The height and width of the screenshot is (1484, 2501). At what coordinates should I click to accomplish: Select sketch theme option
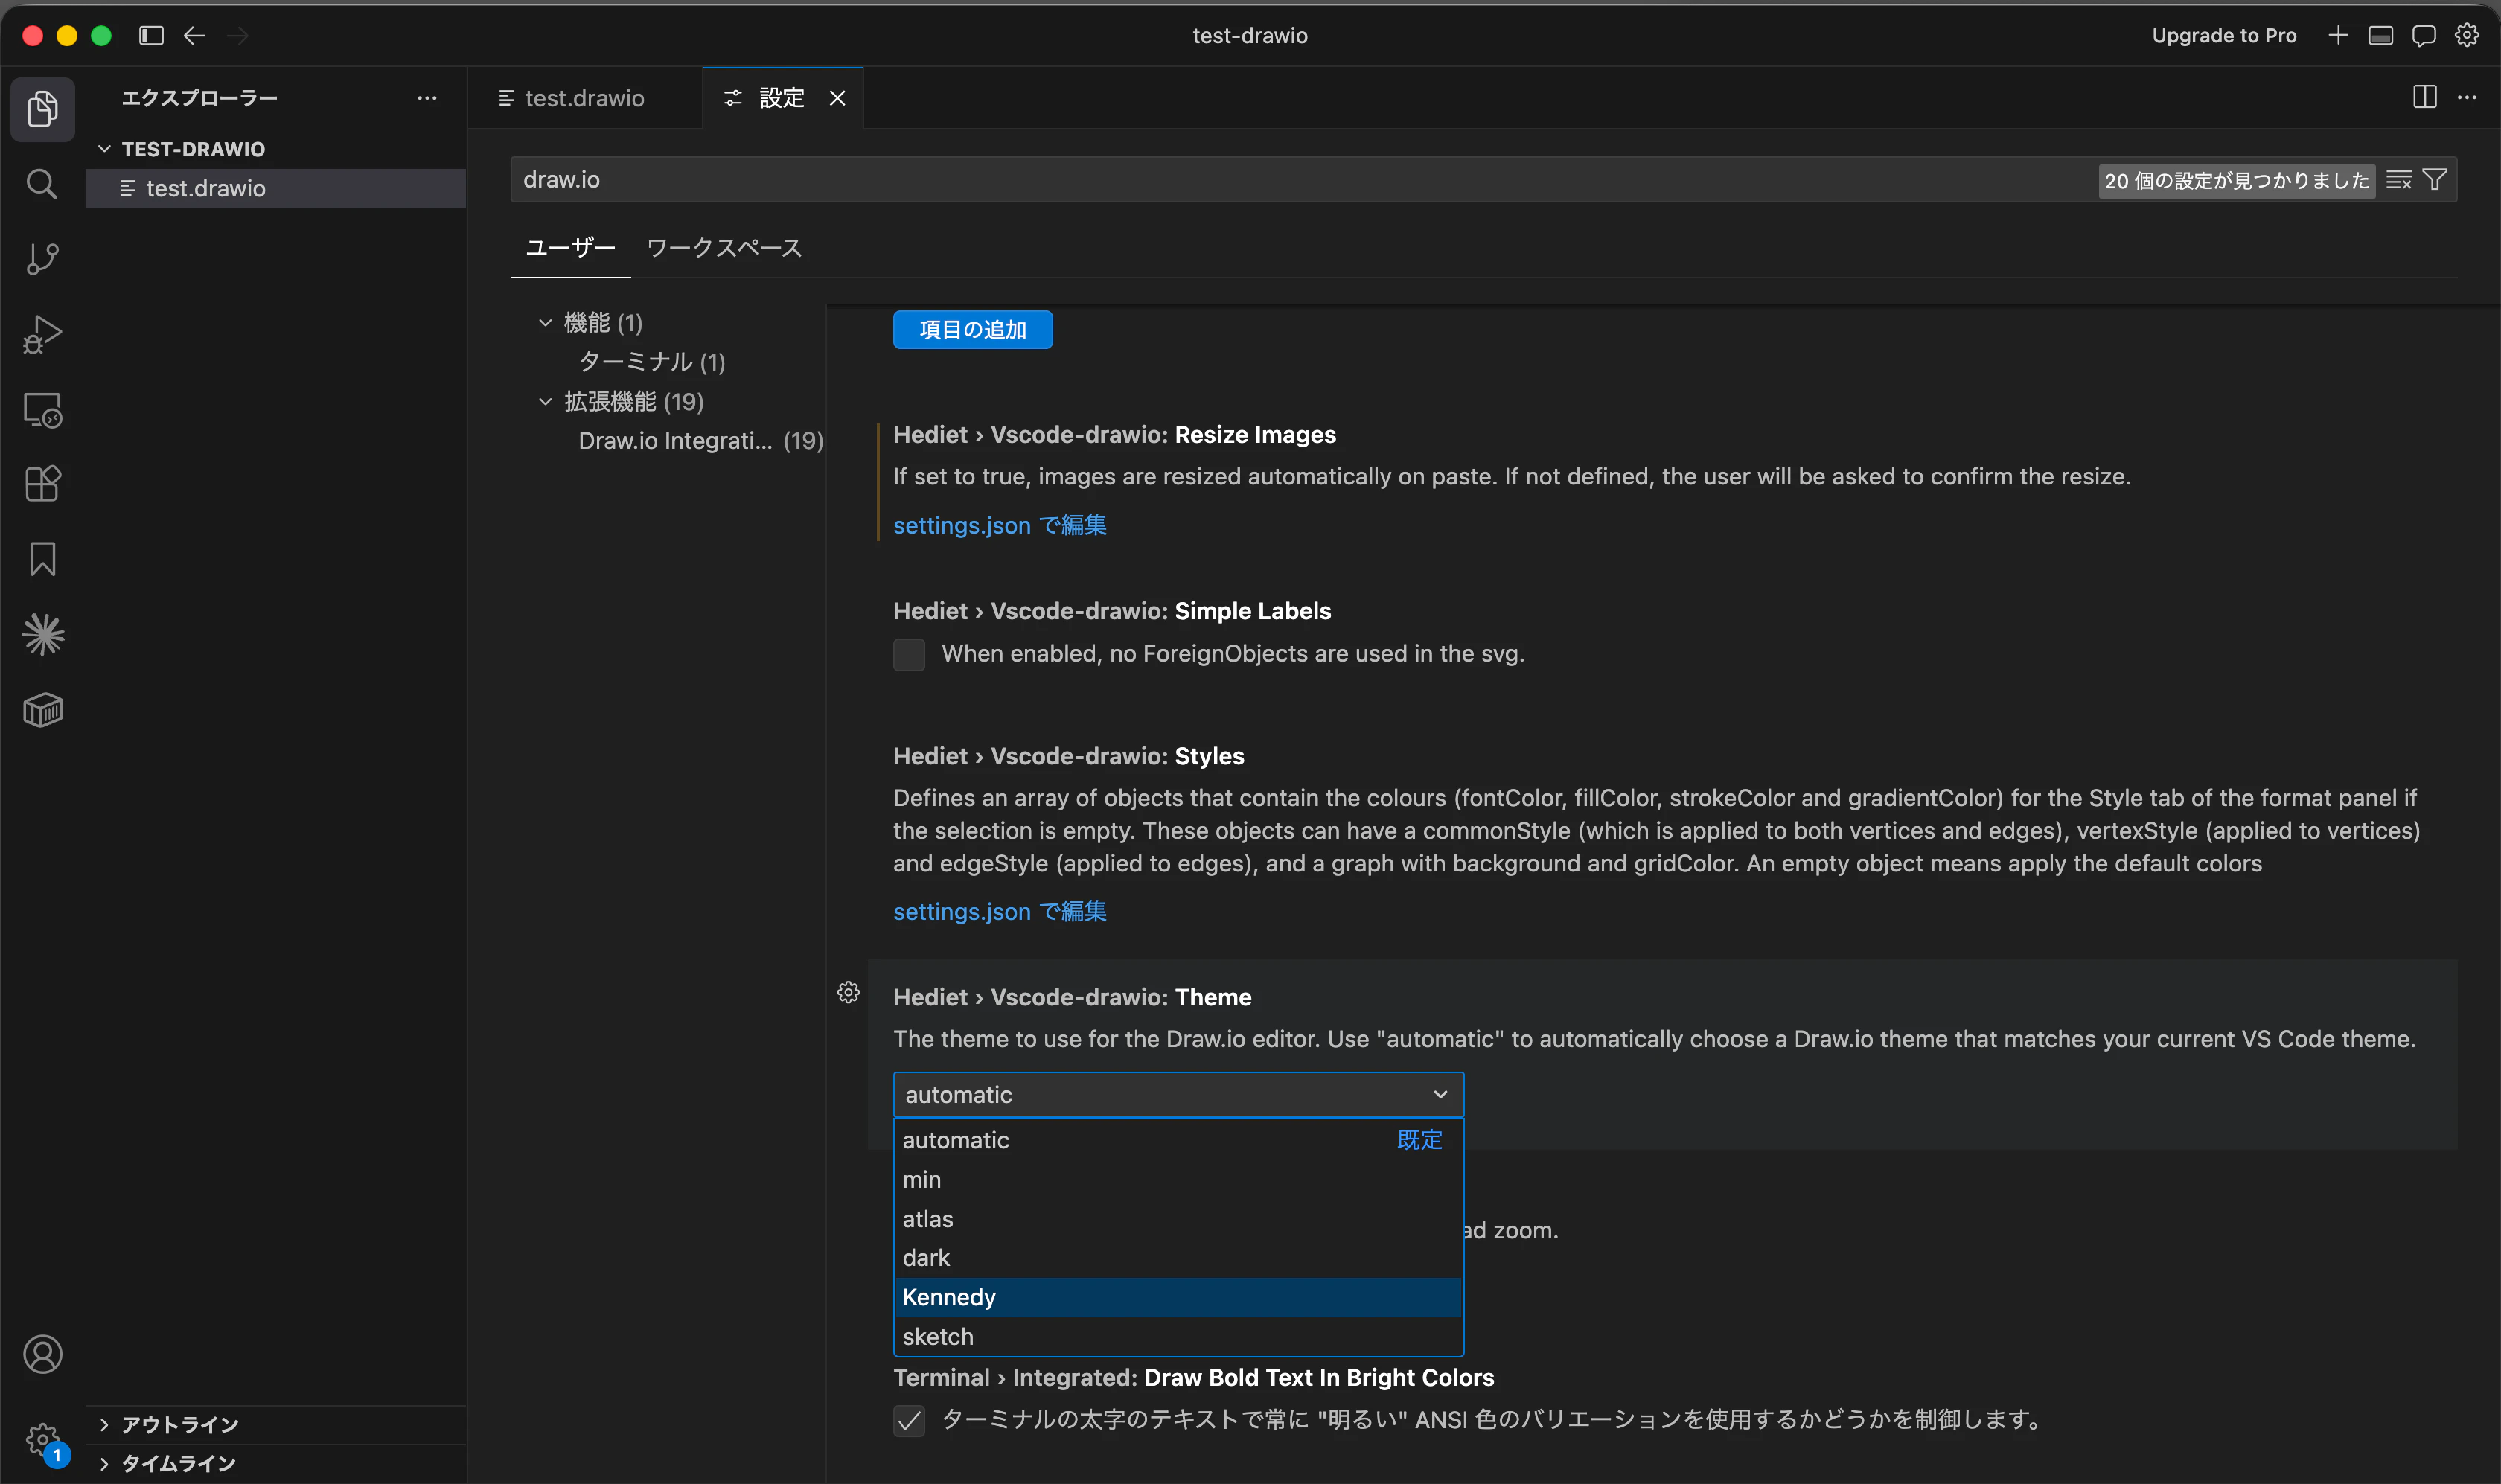pyautogui.click(x=1178, y=1337)
